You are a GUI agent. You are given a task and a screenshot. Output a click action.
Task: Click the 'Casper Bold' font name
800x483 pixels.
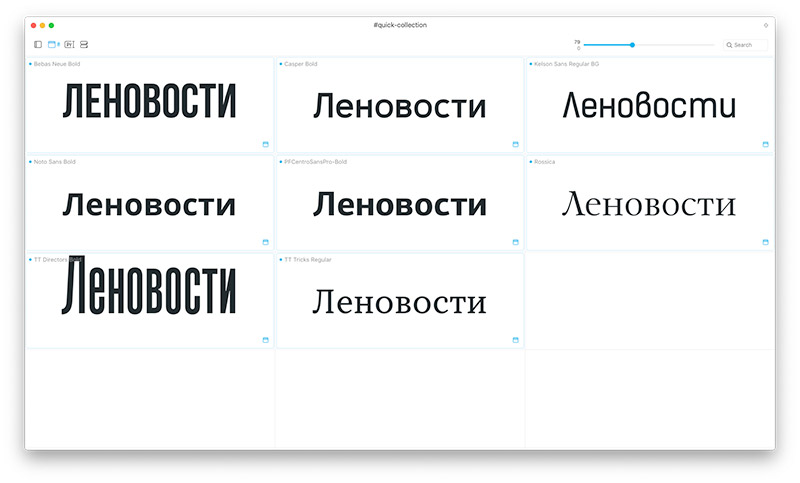click(x=301, y=64)
